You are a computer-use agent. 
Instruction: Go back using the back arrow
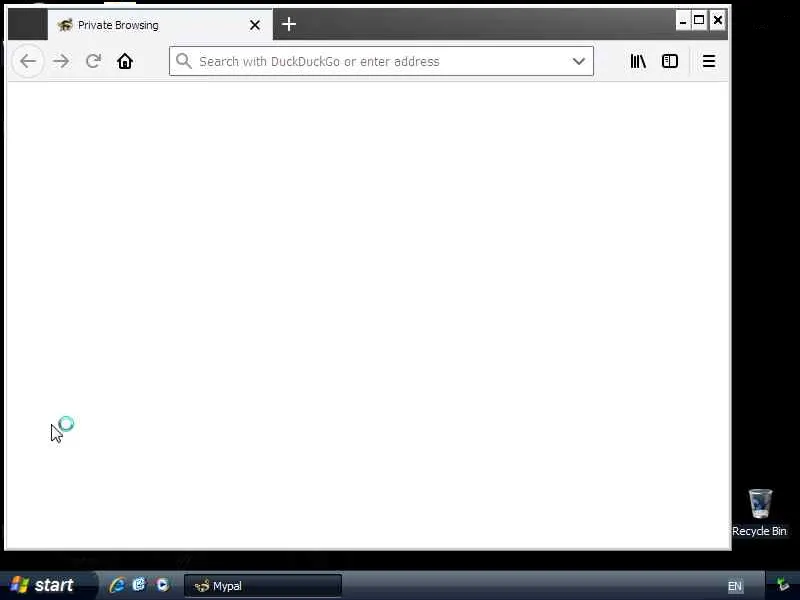point(28,61)
